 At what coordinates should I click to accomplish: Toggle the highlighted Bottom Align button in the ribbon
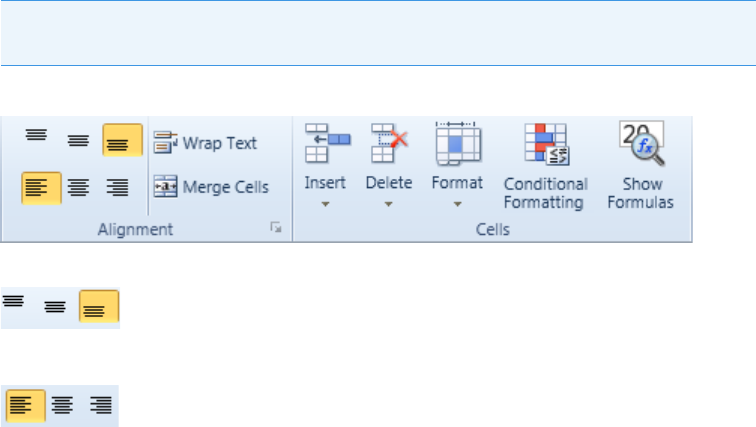(121, 141)
